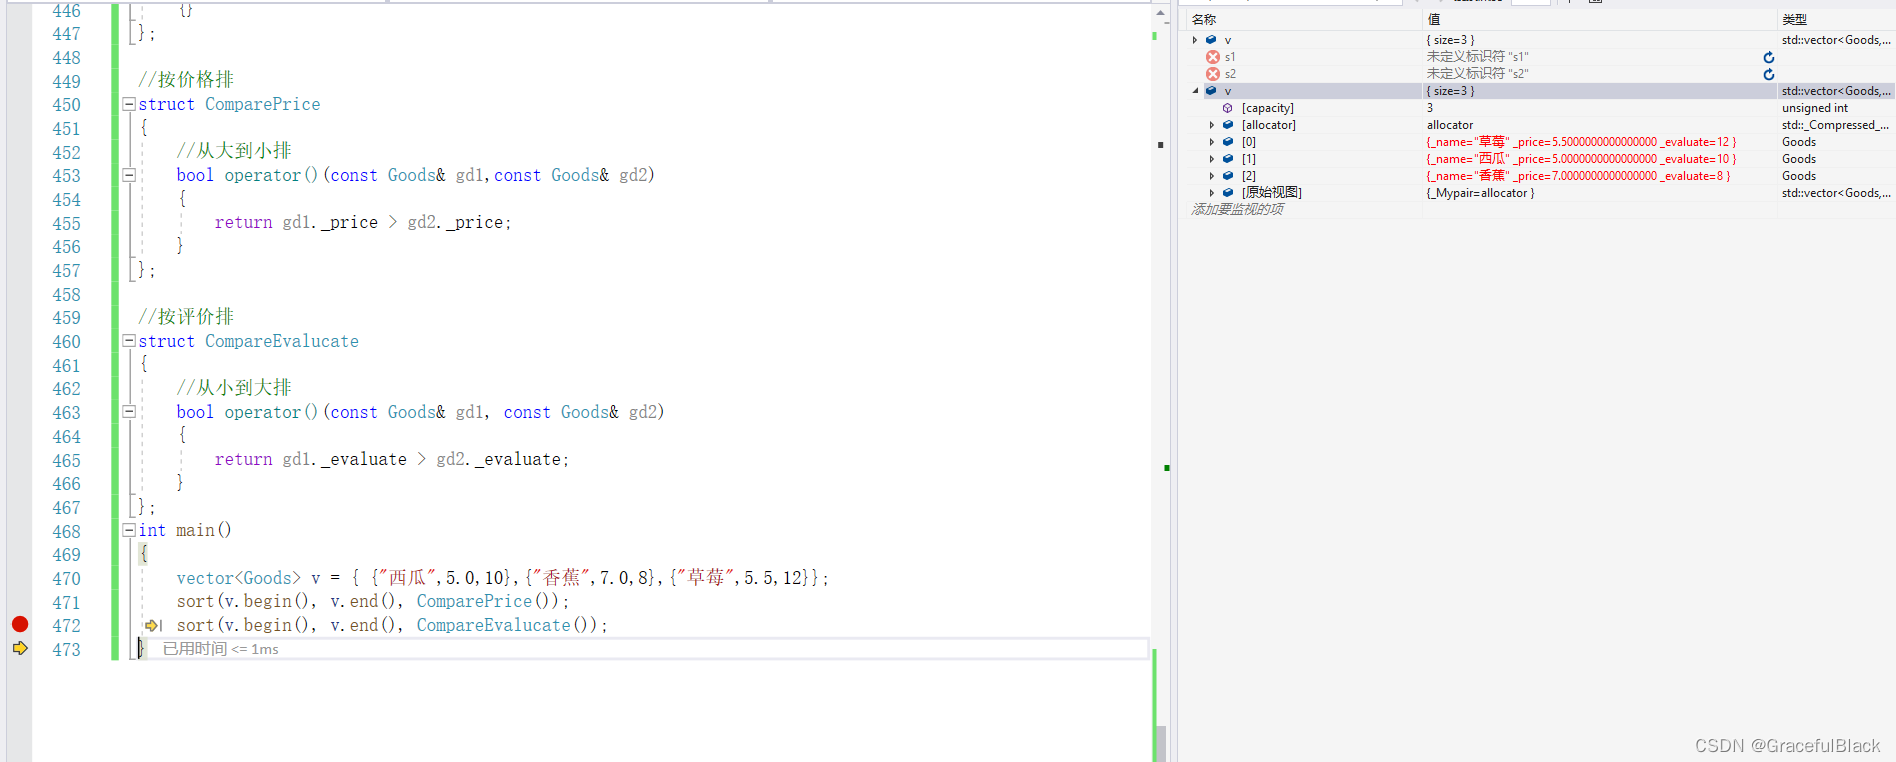The height and width of the screenshot is (762, 1896).
Task: Select the 香蕉 value in row [2]
Action: [x=1492, y=176]
